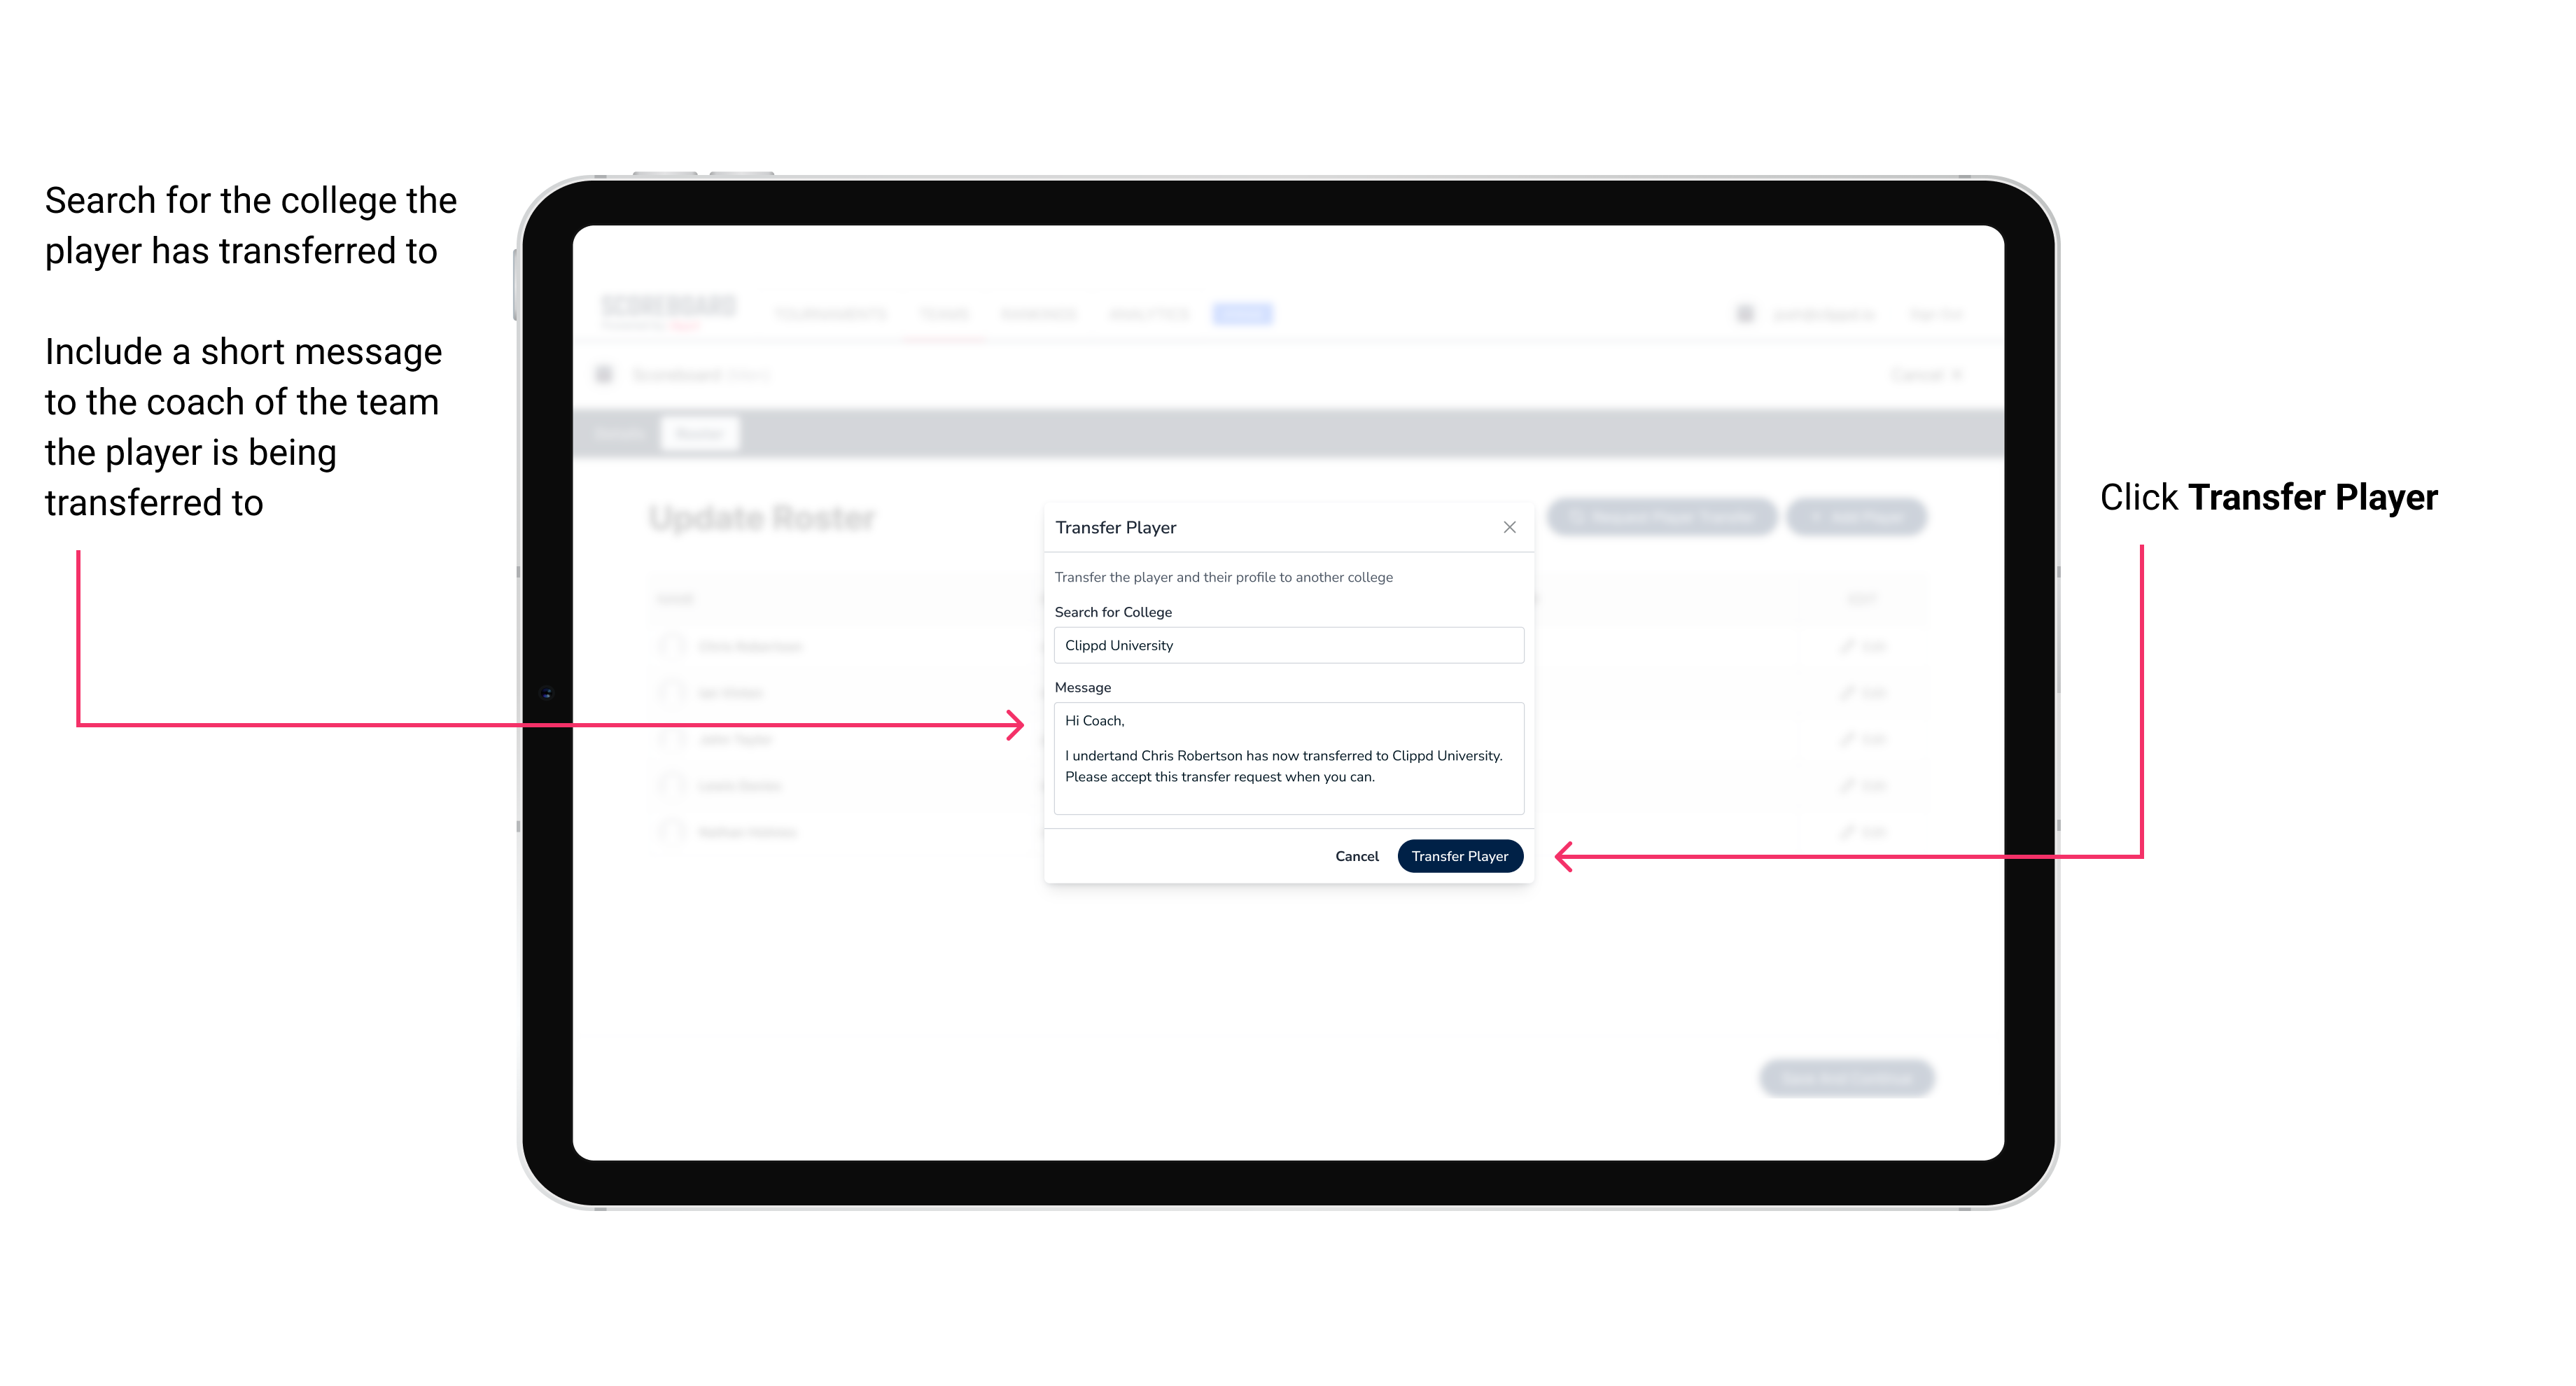Click the Clippd University college search result

1284,645
